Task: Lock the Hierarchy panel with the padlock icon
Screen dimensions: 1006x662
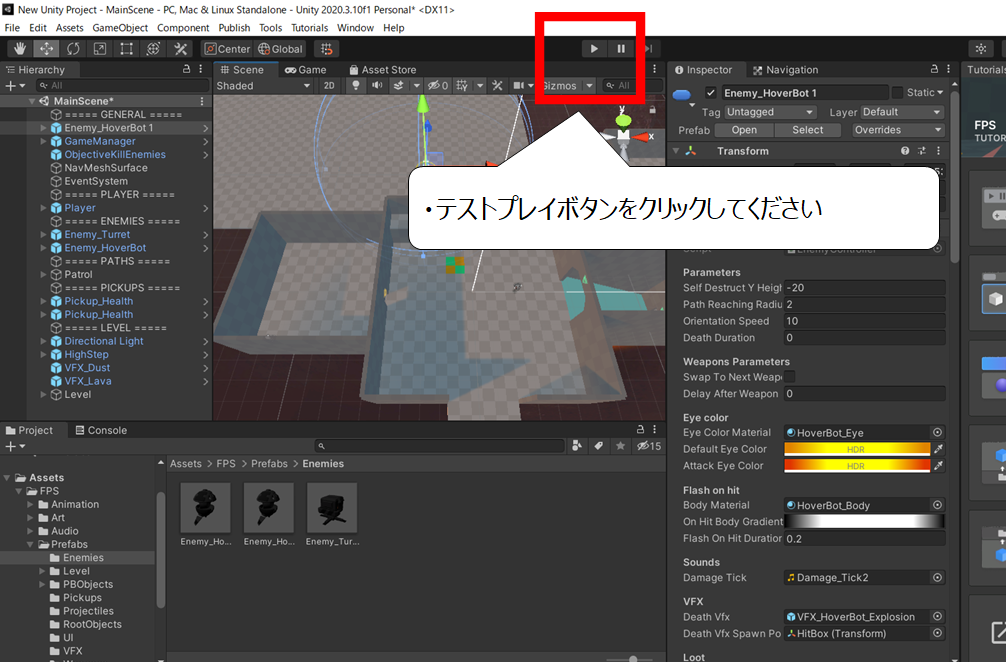Action: tap(187, 69)
